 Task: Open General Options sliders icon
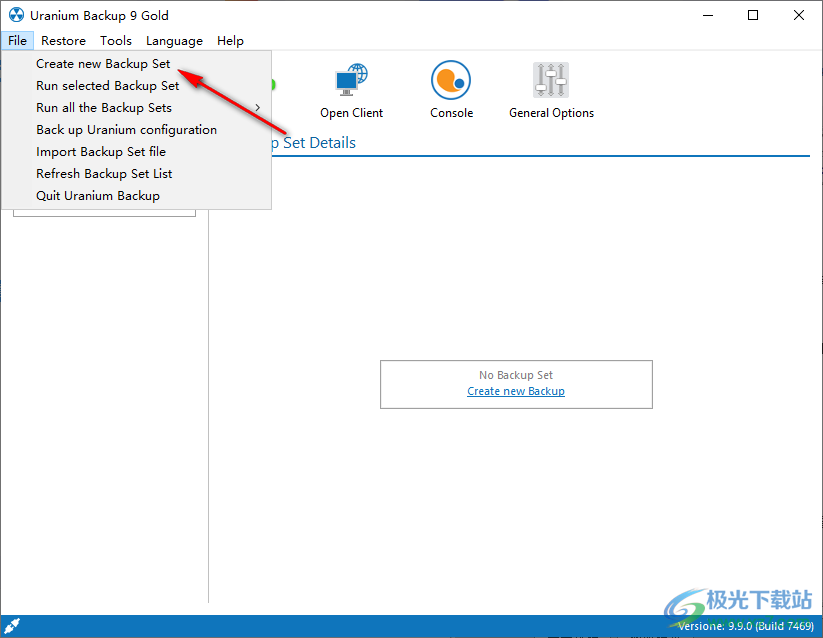click(x=551, y=80)
